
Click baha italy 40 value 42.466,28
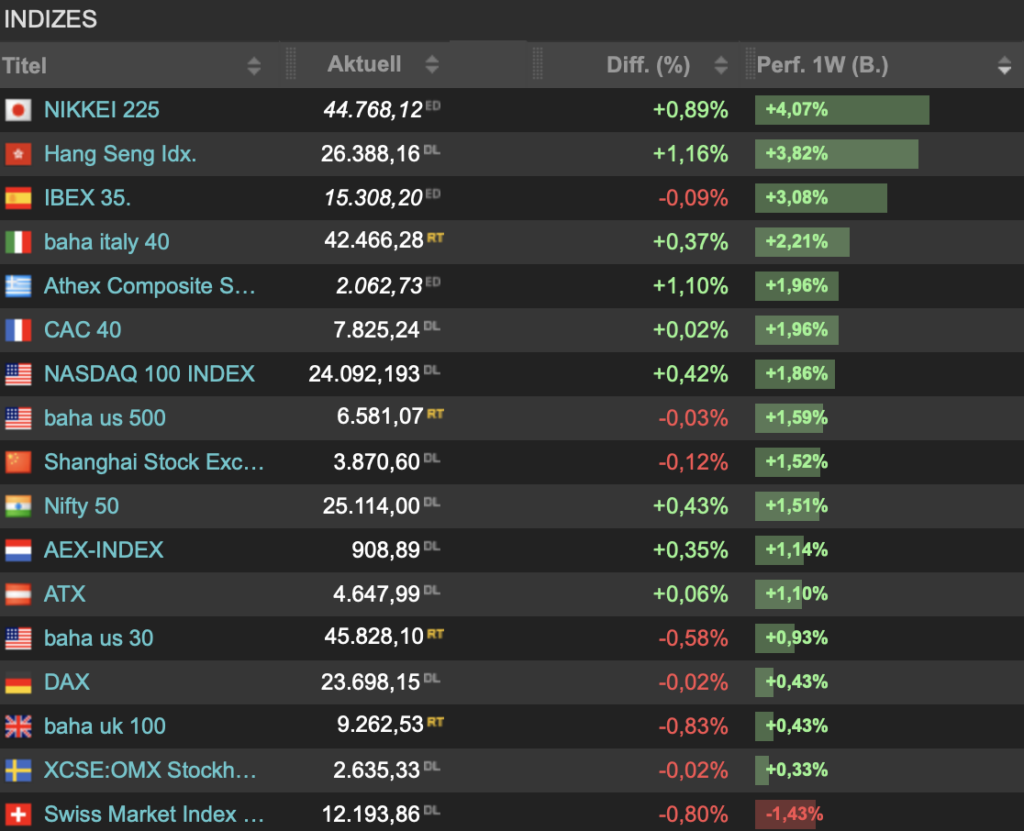[374, 240]
